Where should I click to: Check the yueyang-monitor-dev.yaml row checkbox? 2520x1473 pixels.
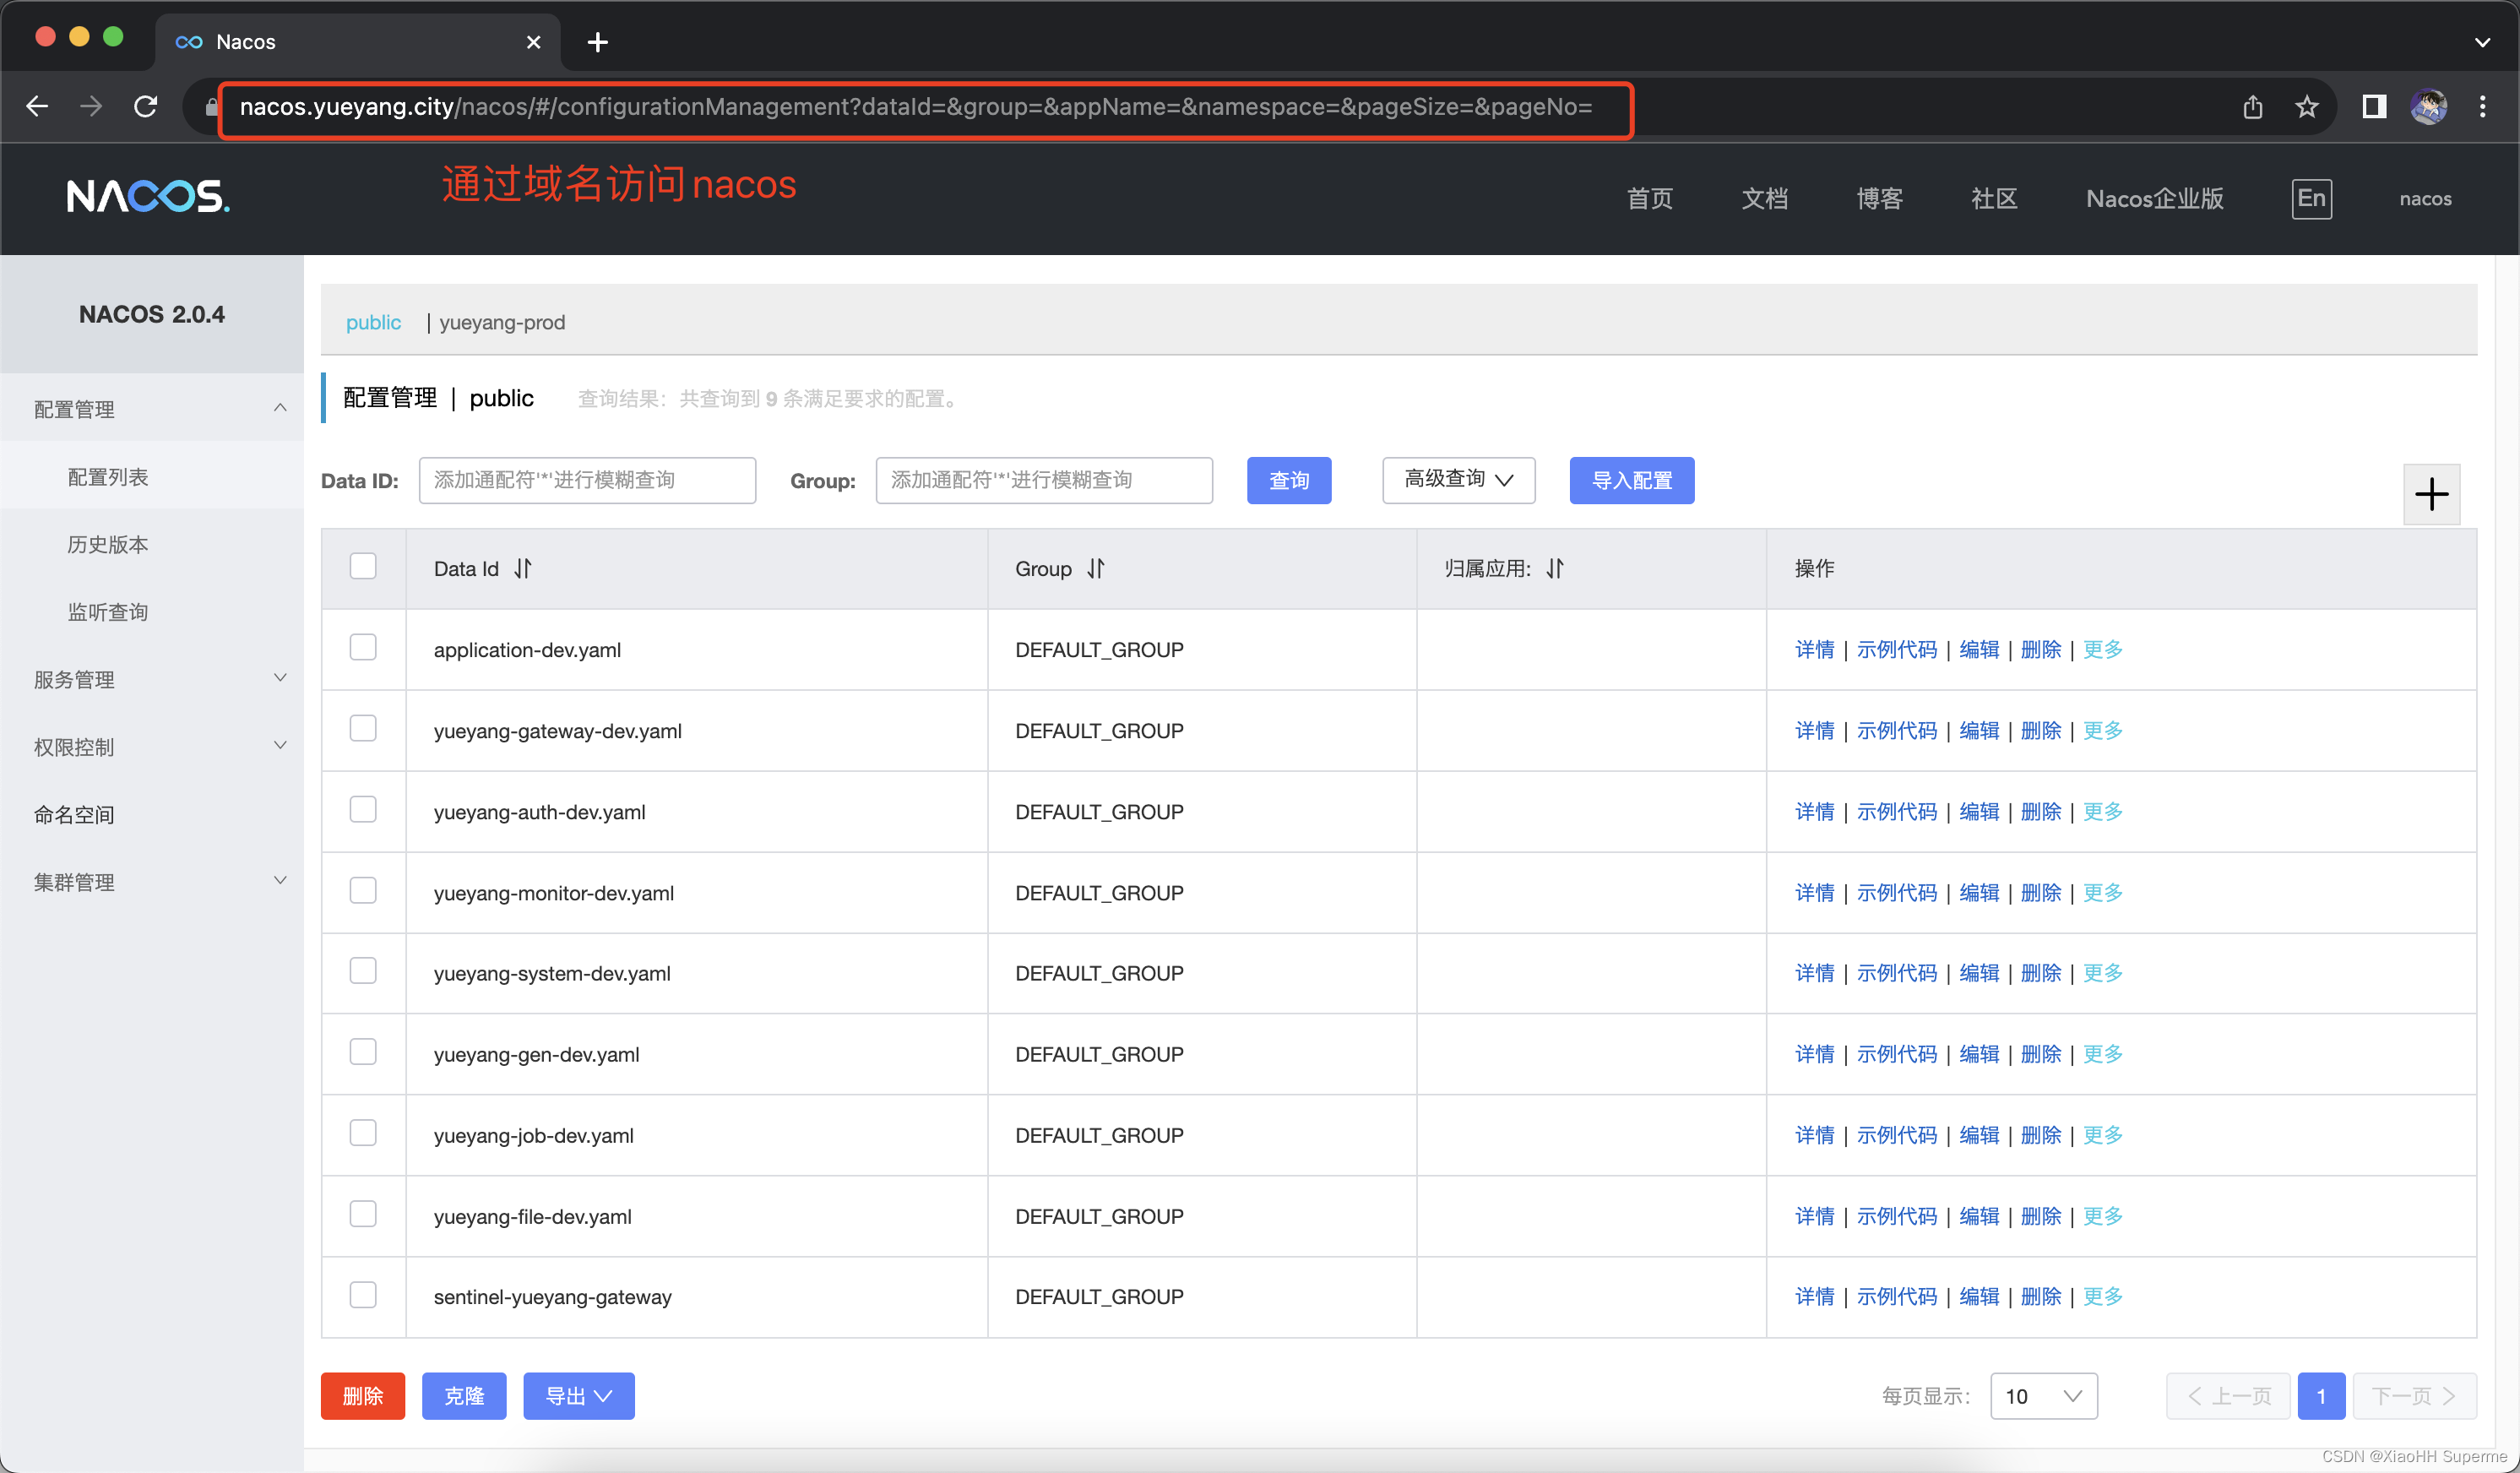coord(363,890)
